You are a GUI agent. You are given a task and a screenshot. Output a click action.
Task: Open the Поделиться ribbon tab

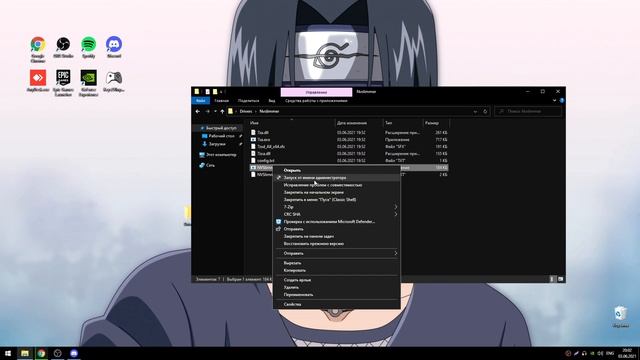click(x=248, y=101)
